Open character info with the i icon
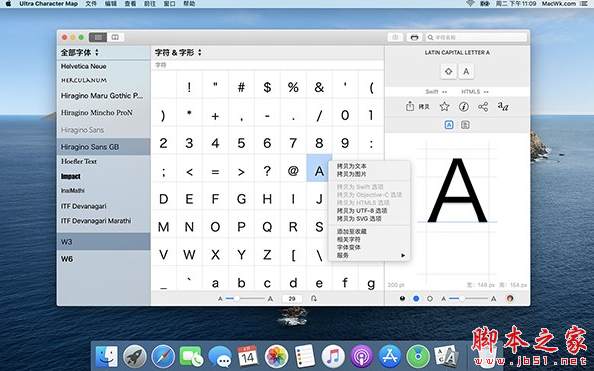This screenshot has height=371, width=594. click(x=464, y=106)
